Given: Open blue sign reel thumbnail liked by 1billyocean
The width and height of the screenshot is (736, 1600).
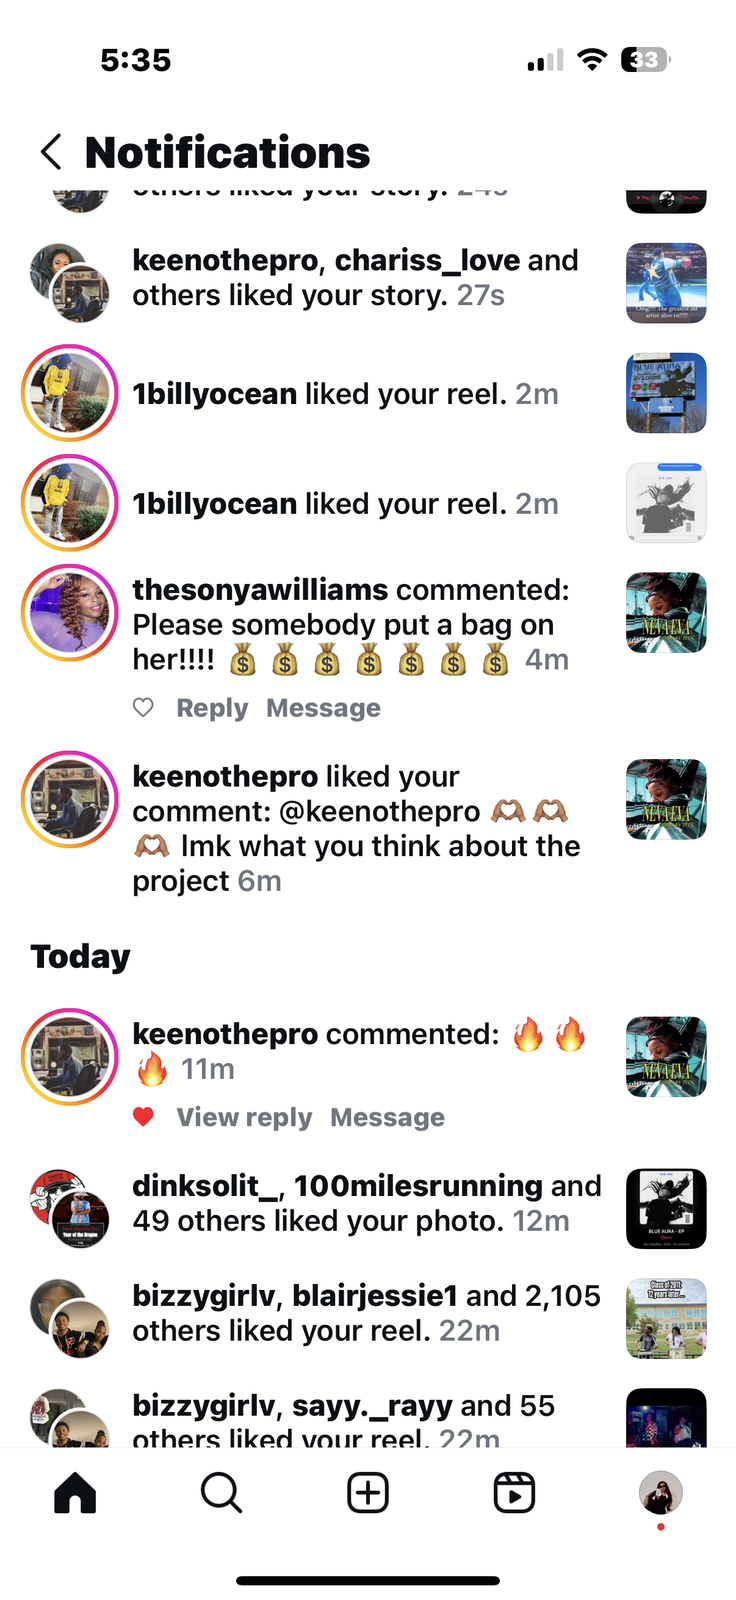Looking at the screenshot, I should 666,393.
